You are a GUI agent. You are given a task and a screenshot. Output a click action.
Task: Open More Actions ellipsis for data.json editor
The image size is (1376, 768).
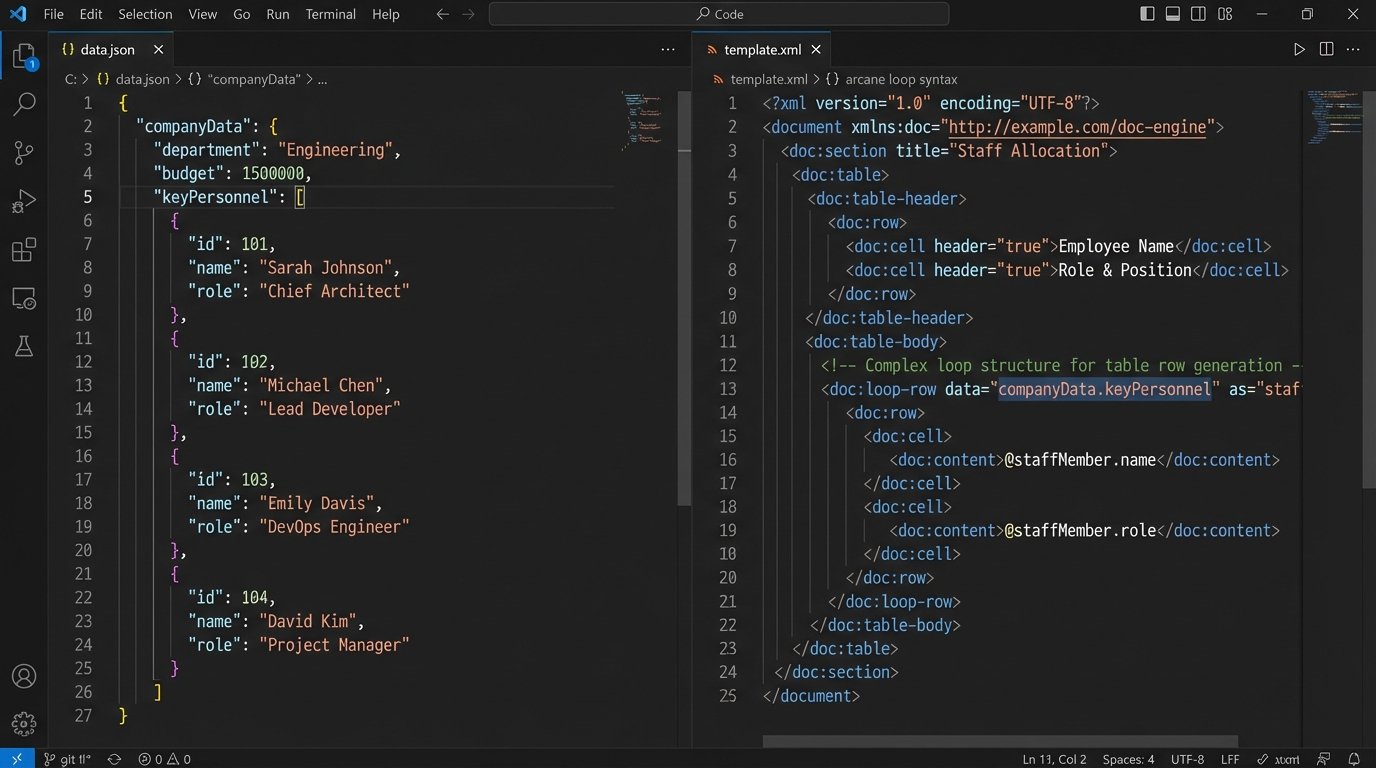click(x=668, y=49)
